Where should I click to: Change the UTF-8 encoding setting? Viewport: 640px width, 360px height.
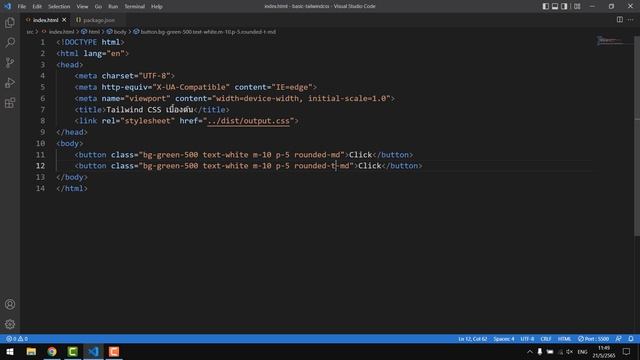[527, 339]
